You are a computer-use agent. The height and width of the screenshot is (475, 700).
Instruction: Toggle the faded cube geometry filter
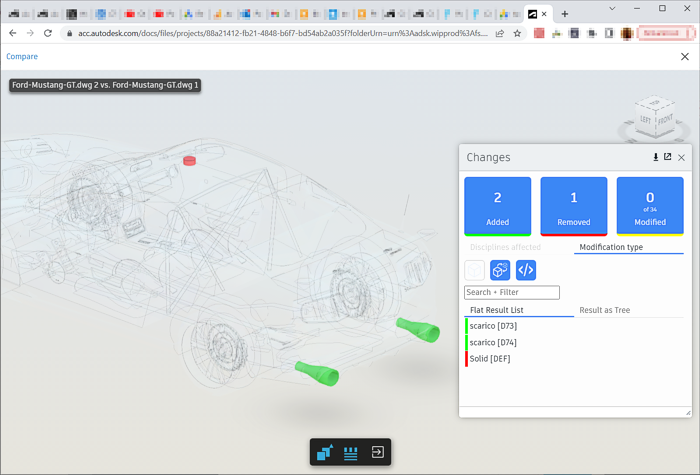point(475,270)
